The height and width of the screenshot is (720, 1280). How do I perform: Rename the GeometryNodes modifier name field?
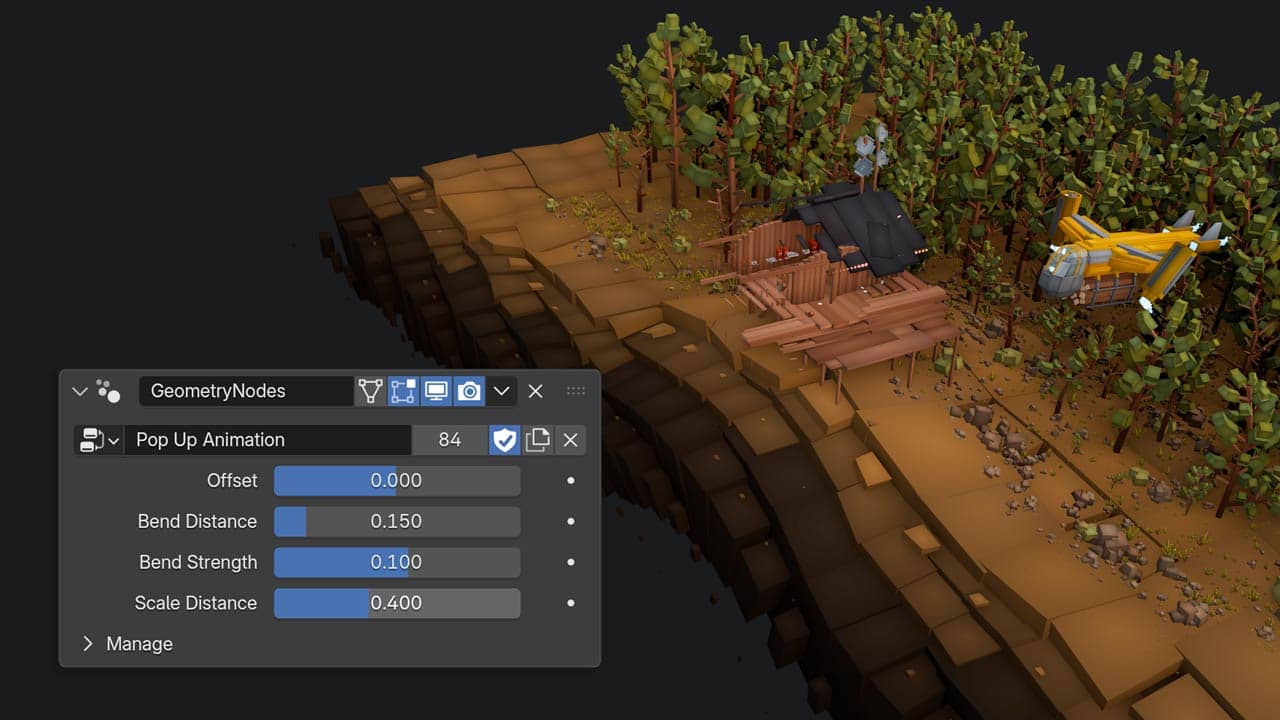click(x=245, y=391)
